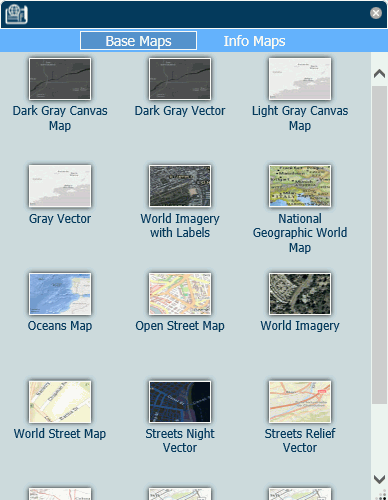Close the basemap gallery panel
This screenshot has height=500, width=388.
pos(376,13)
